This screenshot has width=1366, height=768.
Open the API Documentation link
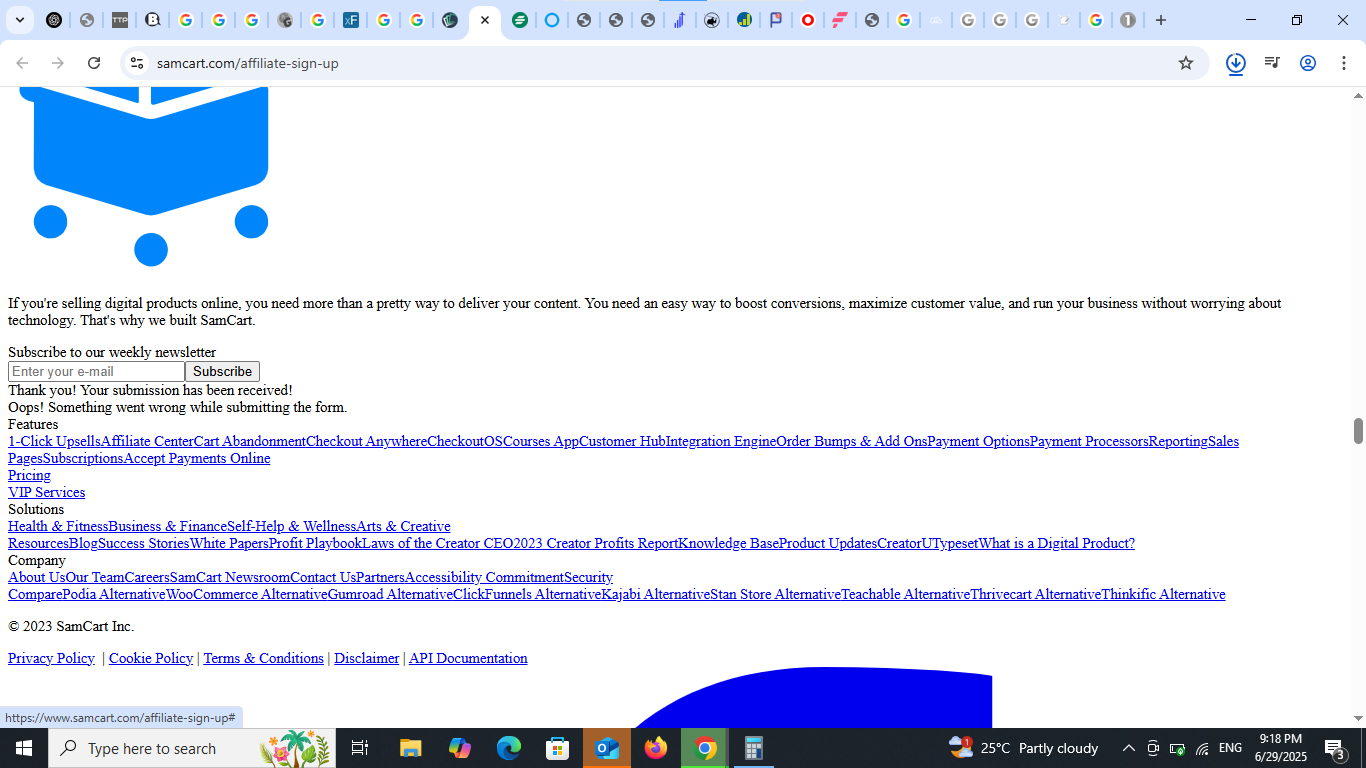click(x=468, y=658)
